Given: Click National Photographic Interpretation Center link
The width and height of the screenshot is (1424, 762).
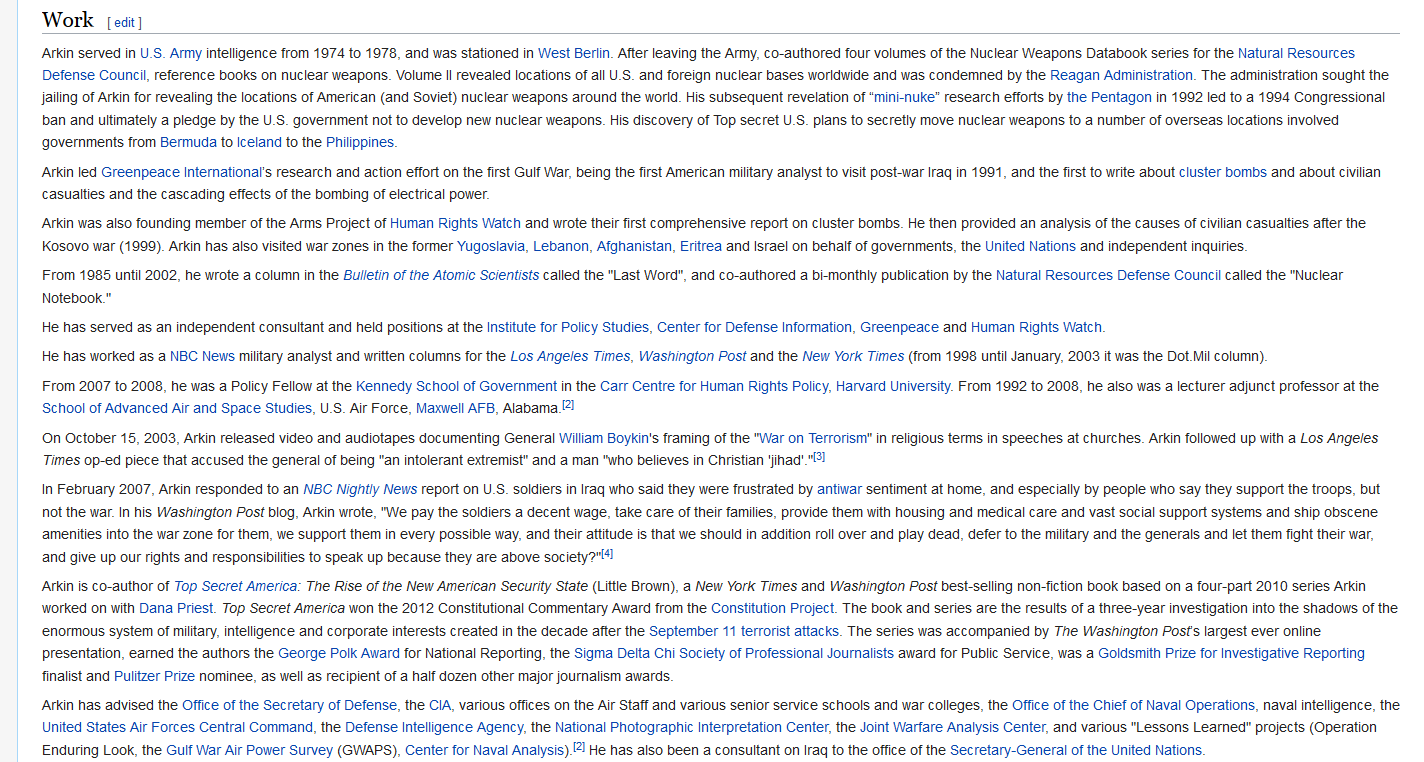Looking at the screenshot, I should pos(691,727).
